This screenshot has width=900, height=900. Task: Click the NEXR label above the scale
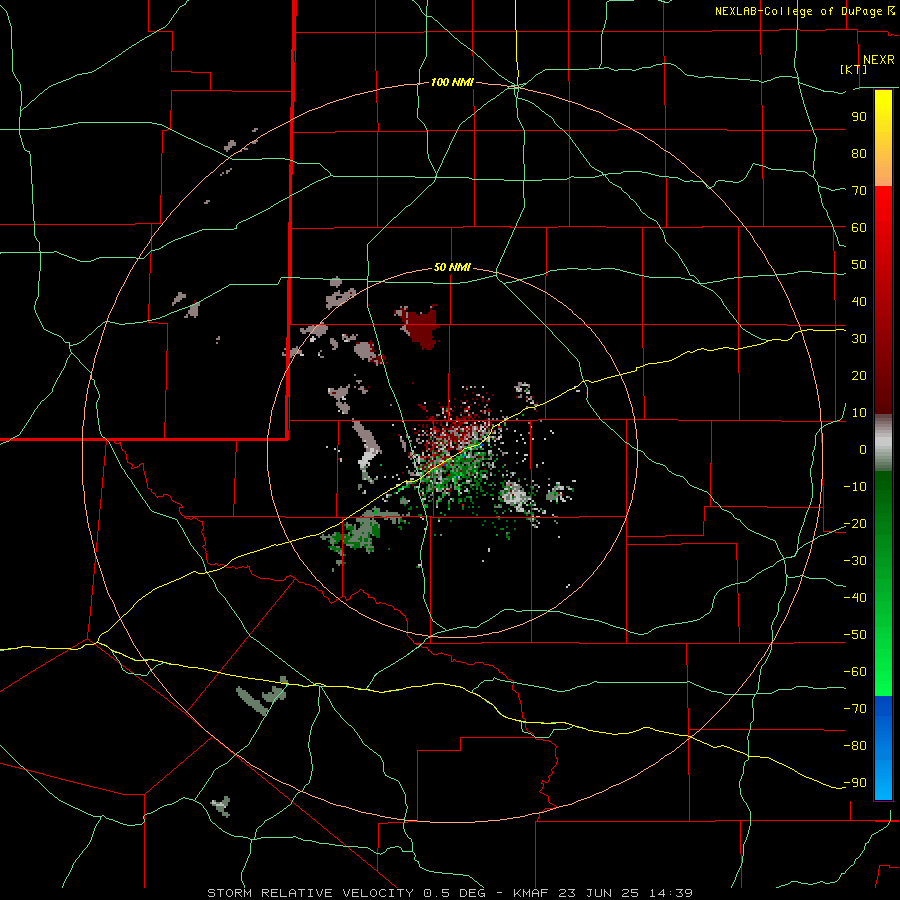coord(879,60)
